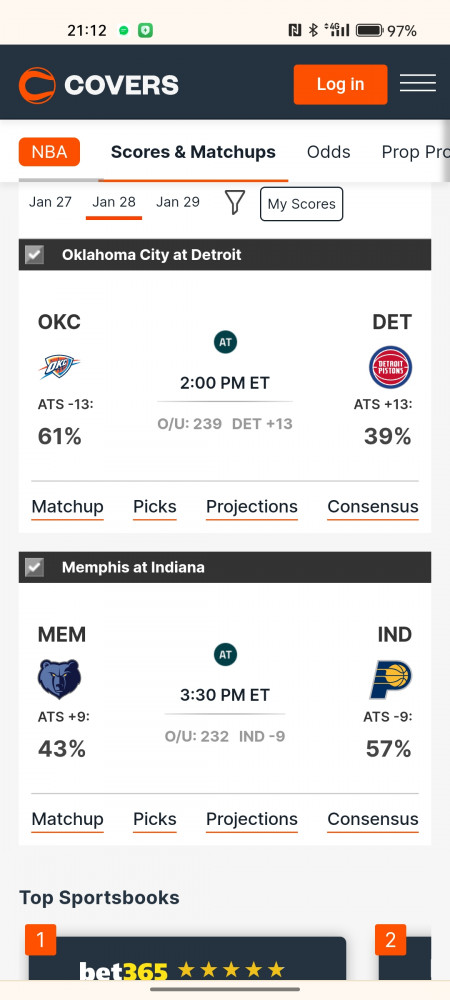Open the hamburger menu icon
450x1000 pixels.
(417, 84)
